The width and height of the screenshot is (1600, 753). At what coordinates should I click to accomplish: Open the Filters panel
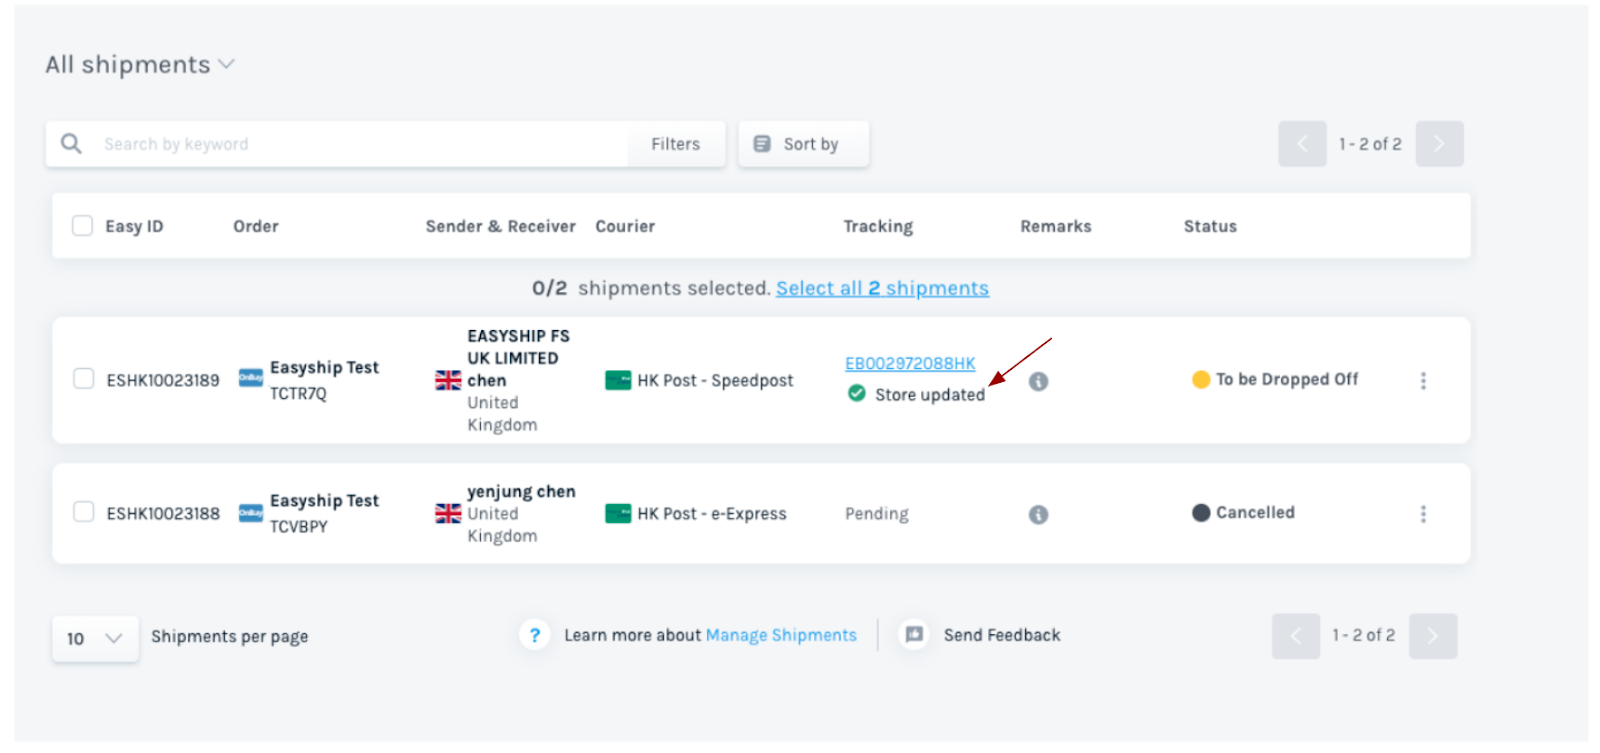tap(675, 144)
